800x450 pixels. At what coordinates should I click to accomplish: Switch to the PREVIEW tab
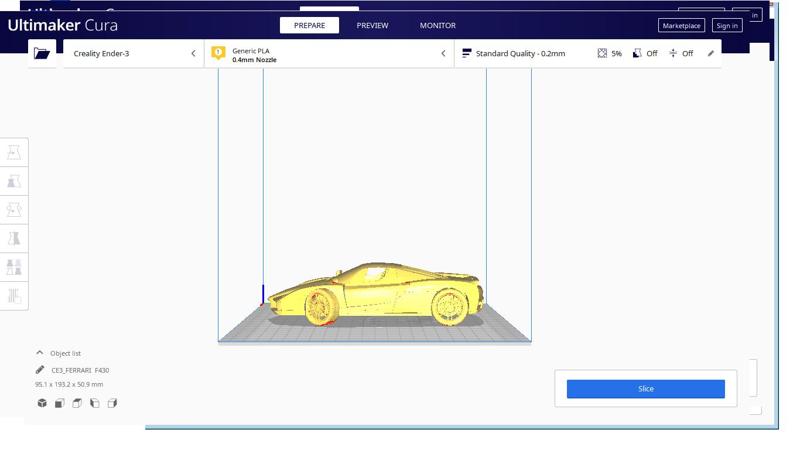(372, 25)
